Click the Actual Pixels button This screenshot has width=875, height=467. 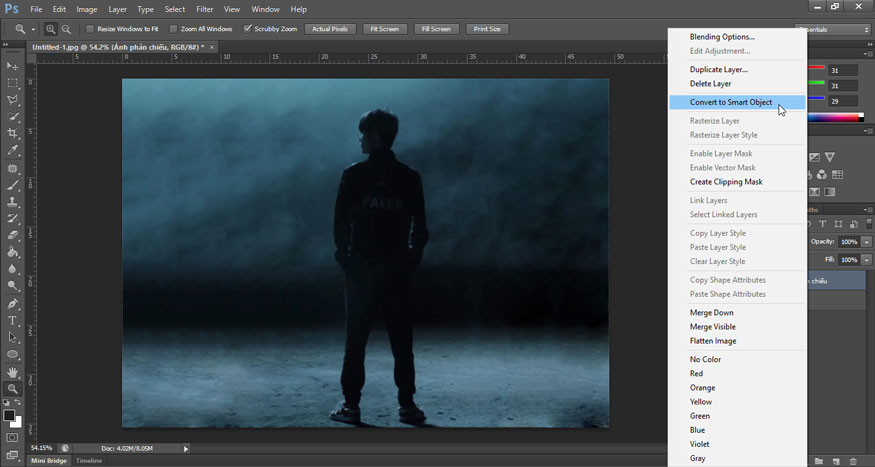(330, 29)
